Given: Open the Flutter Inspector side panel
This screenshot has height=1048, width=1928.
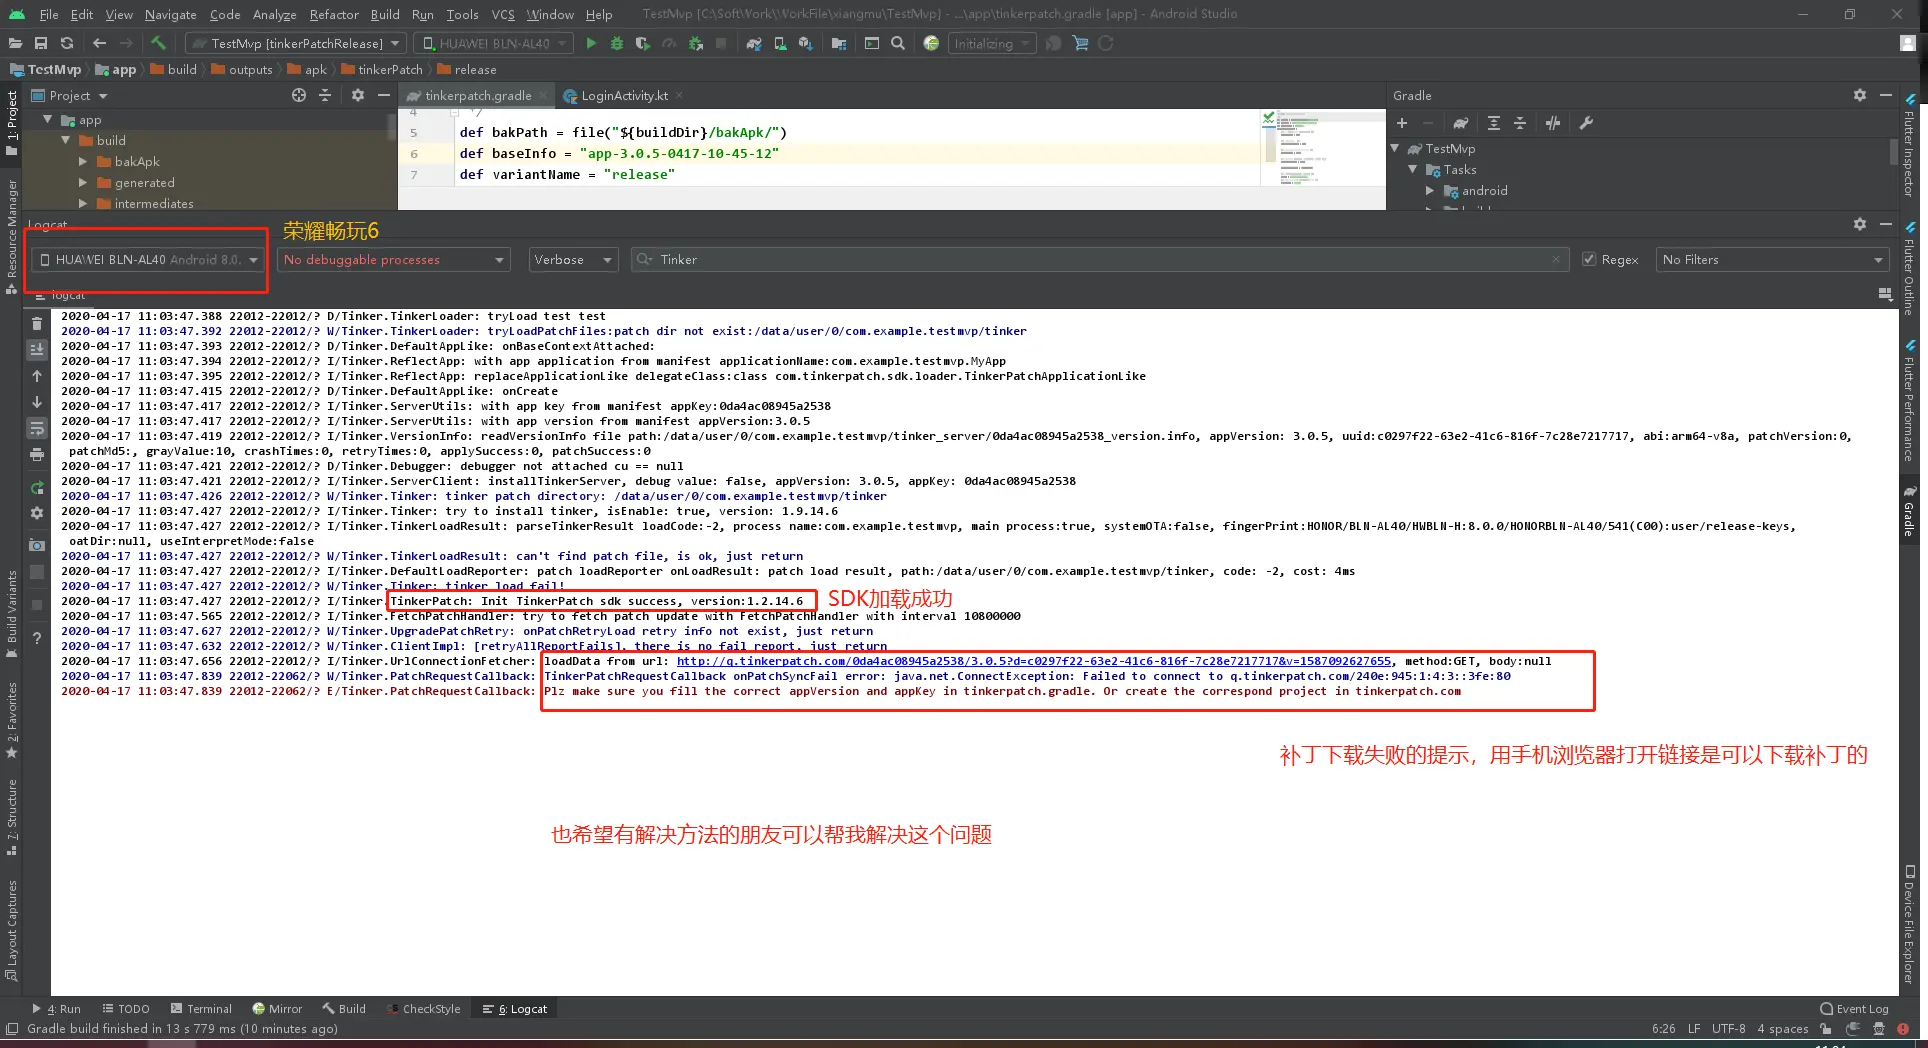Looking at the screenshot, I should point(1909,145).
